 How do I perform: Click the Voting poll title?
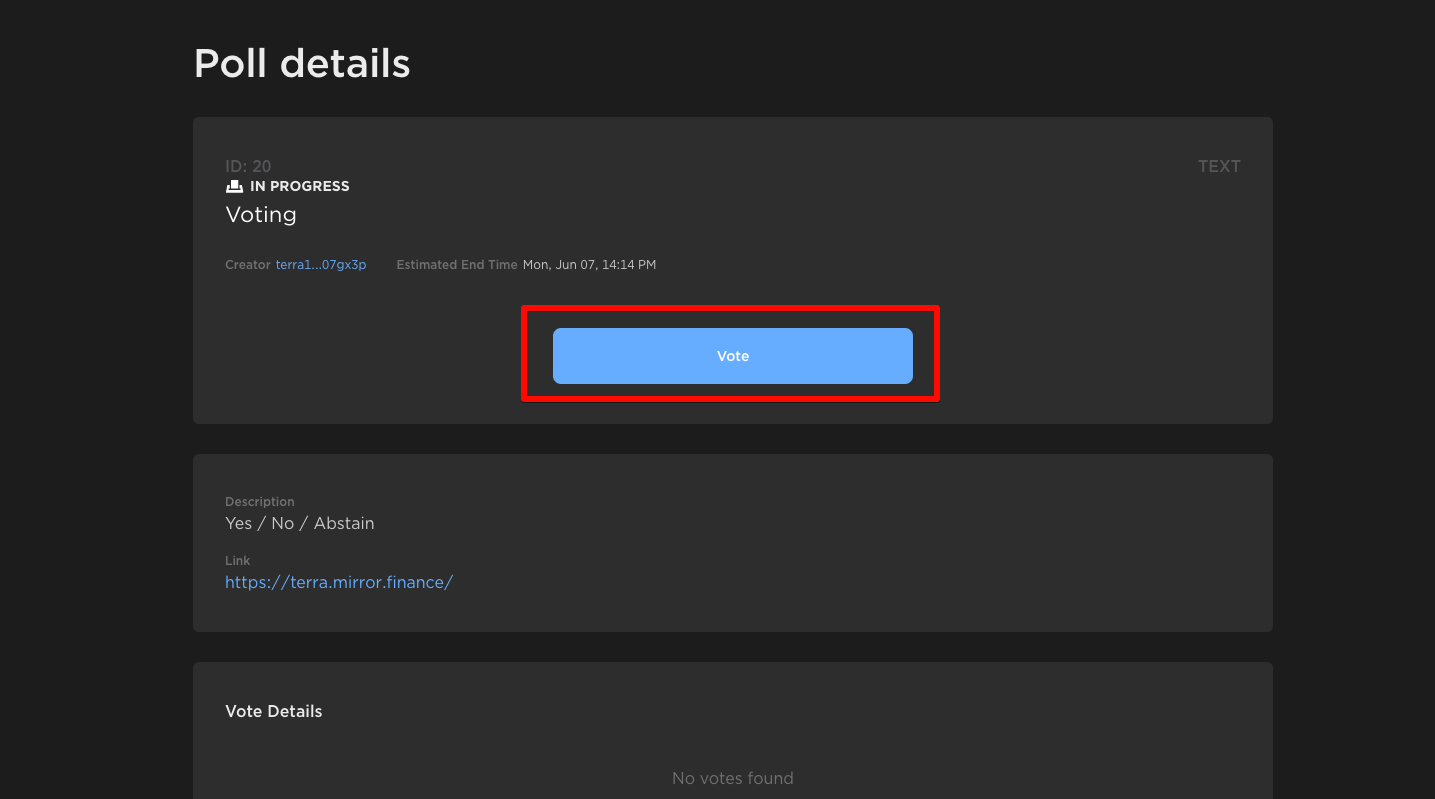[x=261, y=215]
